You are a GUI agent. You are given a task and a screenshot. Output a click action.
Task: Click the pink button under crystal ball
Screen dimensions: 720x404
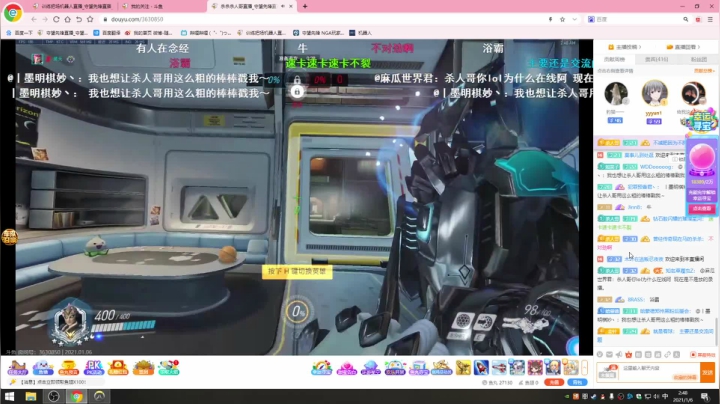pos(702,209)
